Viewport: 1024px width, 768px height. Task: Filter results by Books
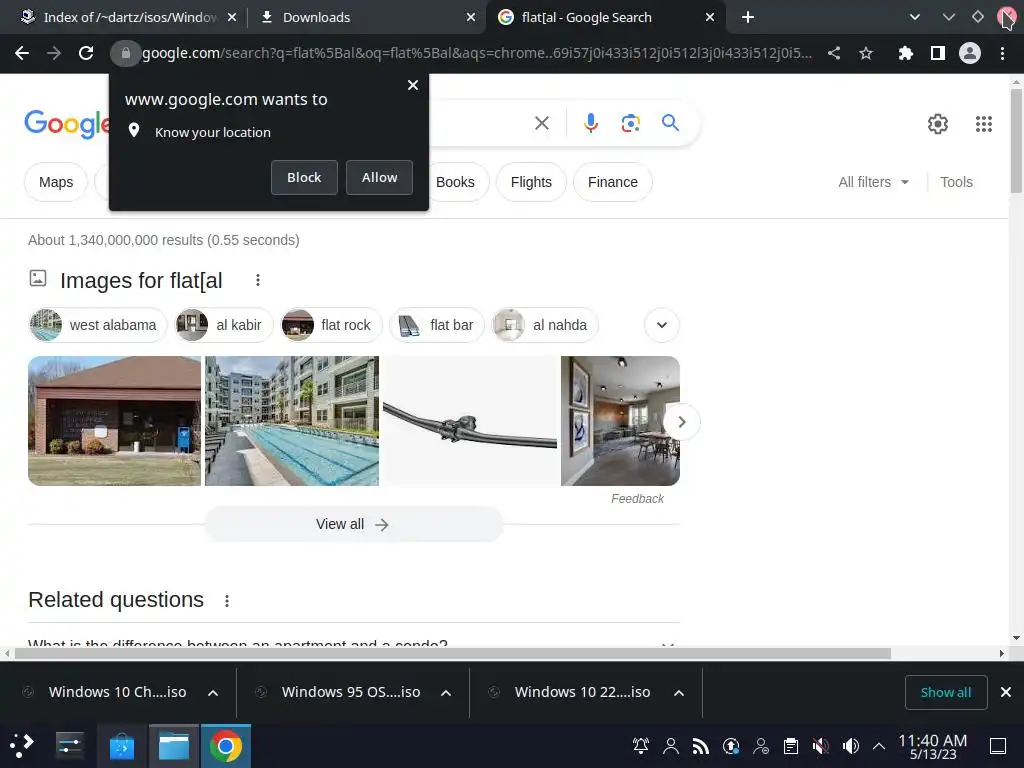click(x=455, y=182)
